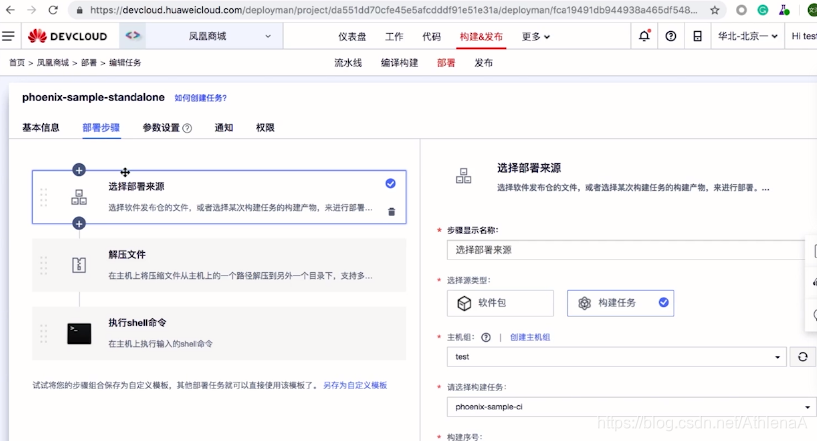Viewport: 817px width, 441px height.
Task: Switch to 发布 sub-tab
Action: [484, 63]
